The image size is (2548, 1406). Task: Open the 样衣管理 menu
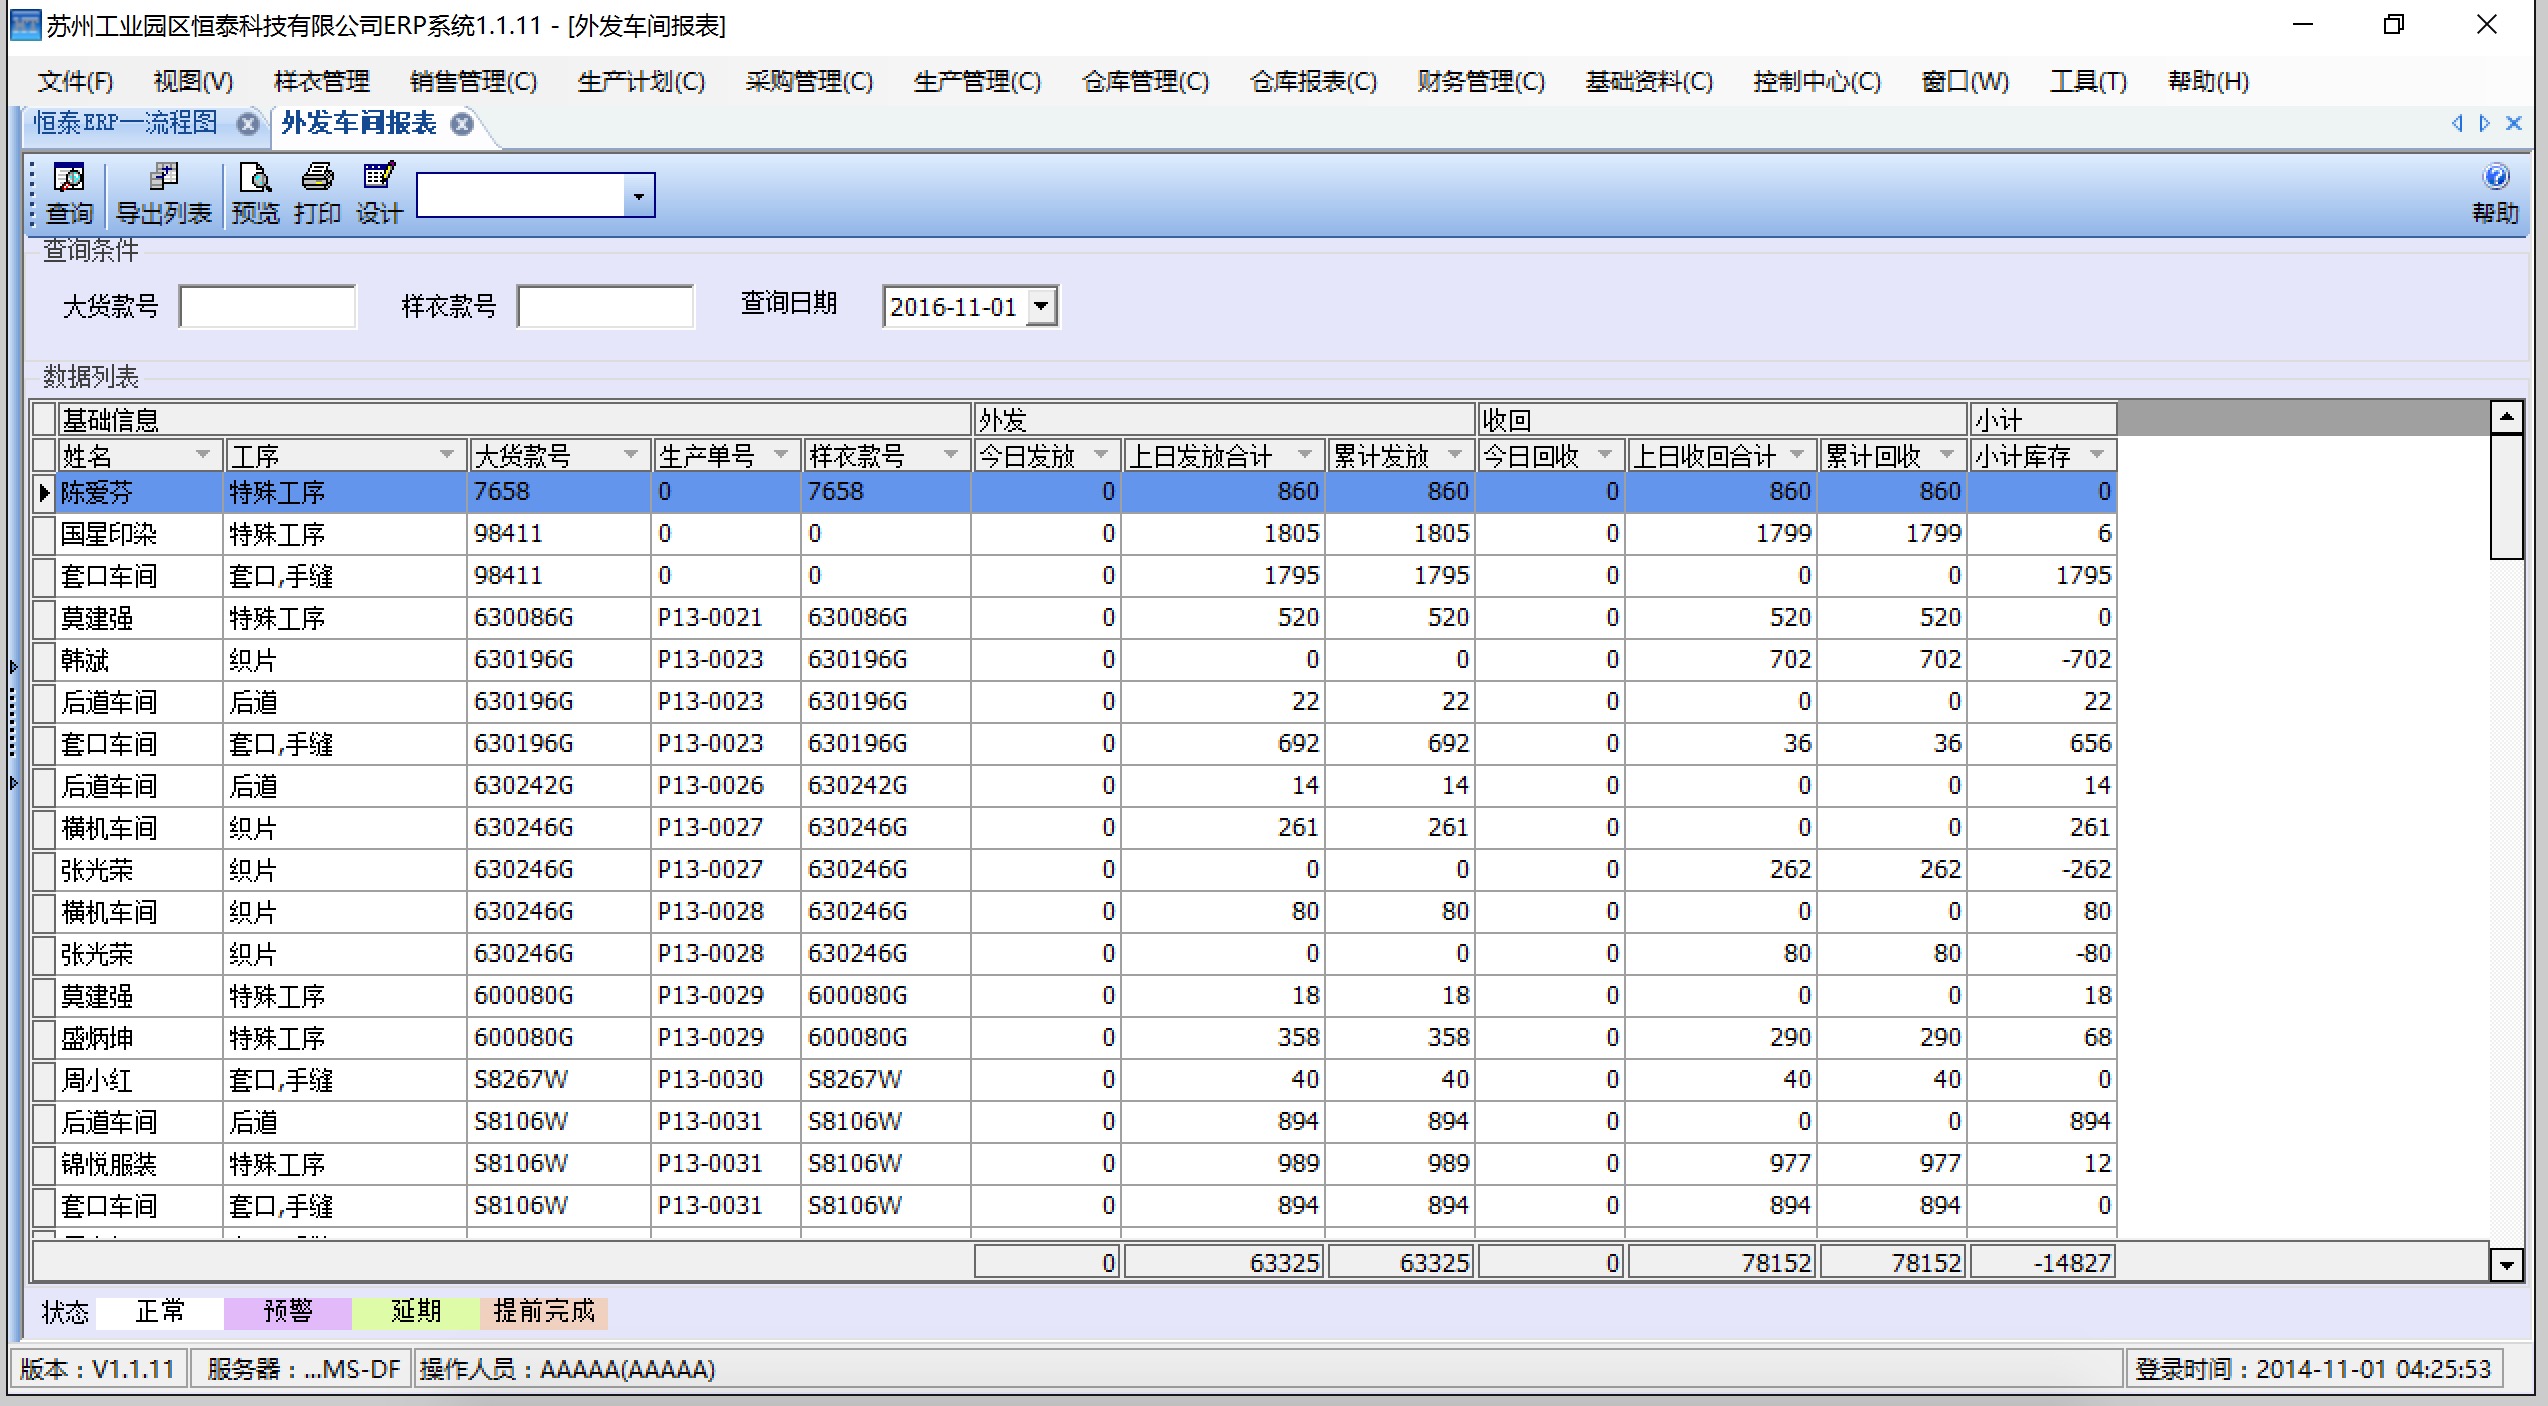pos(322,81)
